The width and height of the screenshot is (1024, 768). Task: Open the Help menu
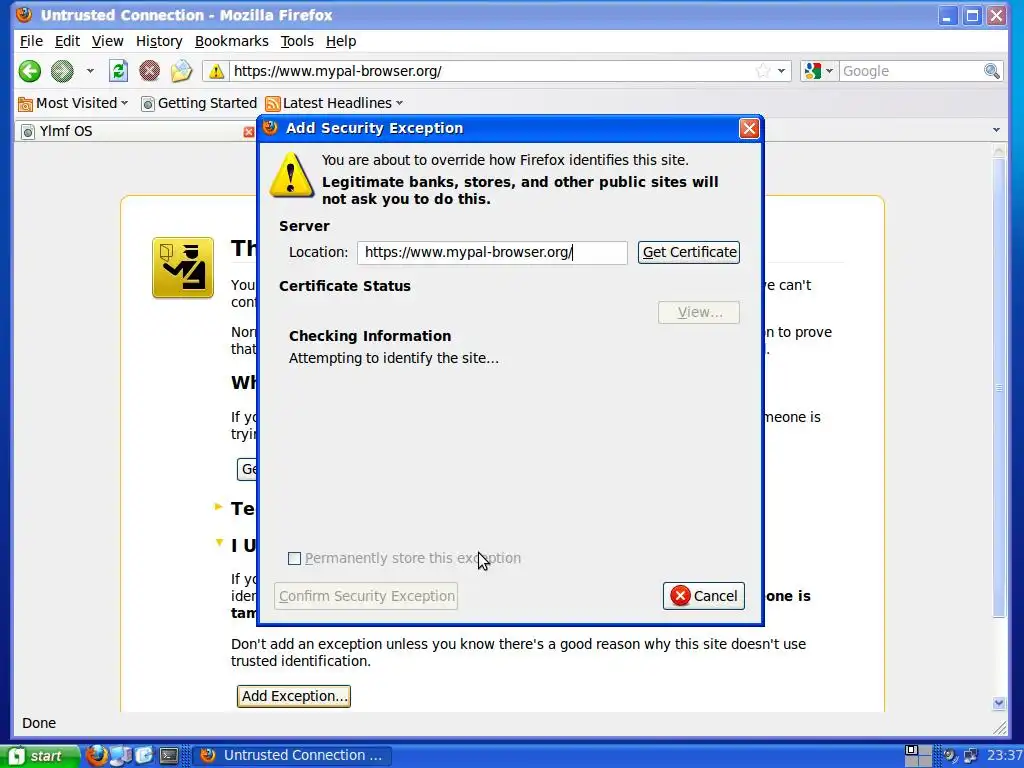341,41
